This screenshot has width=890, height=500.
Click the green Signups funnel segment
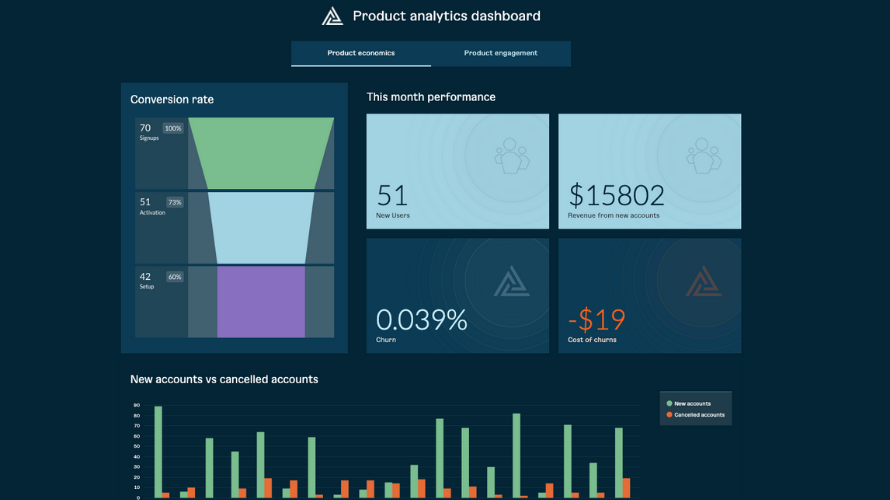point(261,152)
